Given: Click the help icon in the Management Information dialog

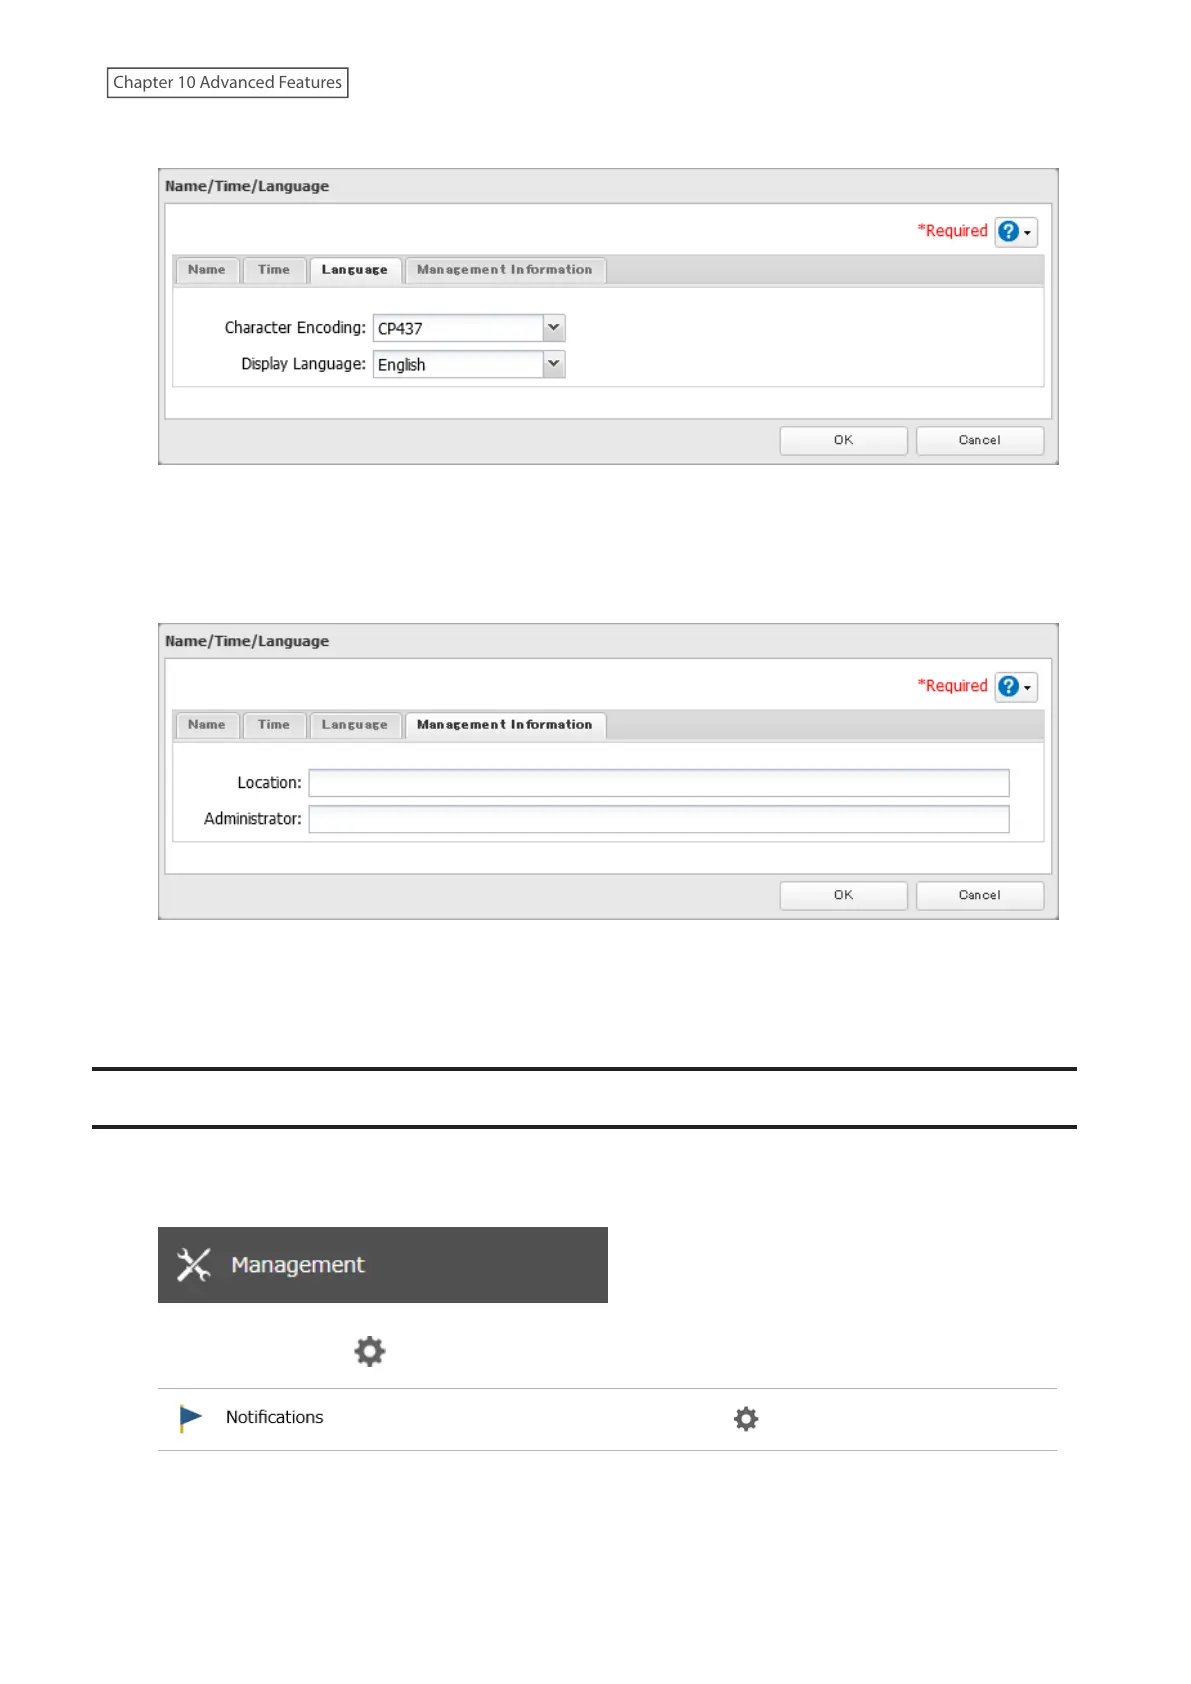Looking at the screenshot, I should coord(1009,687).
